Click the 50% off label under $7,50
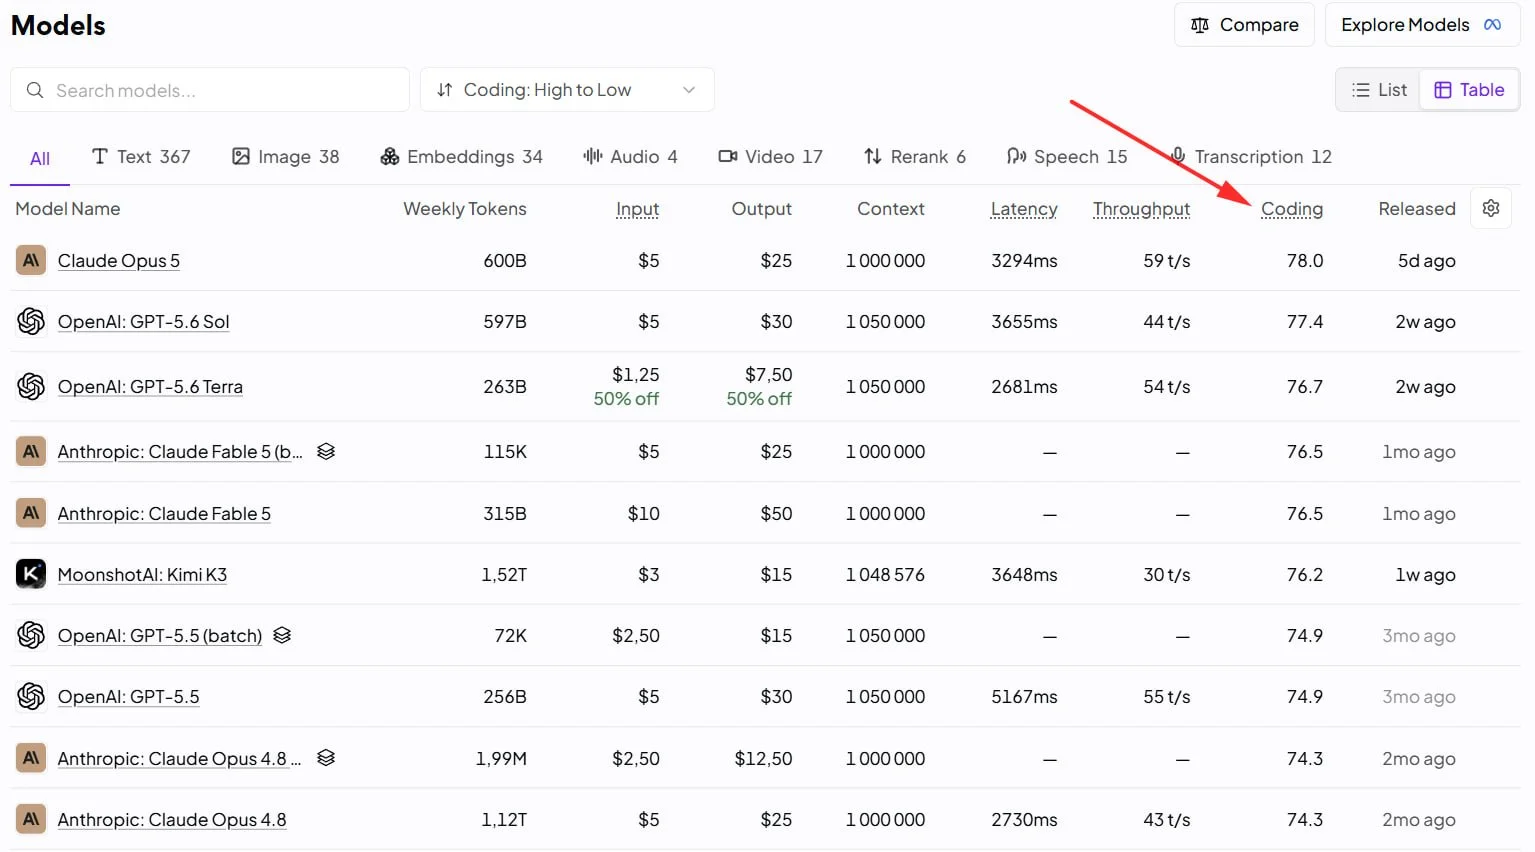This screenshot has height=852, width=1535. tap(759, 399)
